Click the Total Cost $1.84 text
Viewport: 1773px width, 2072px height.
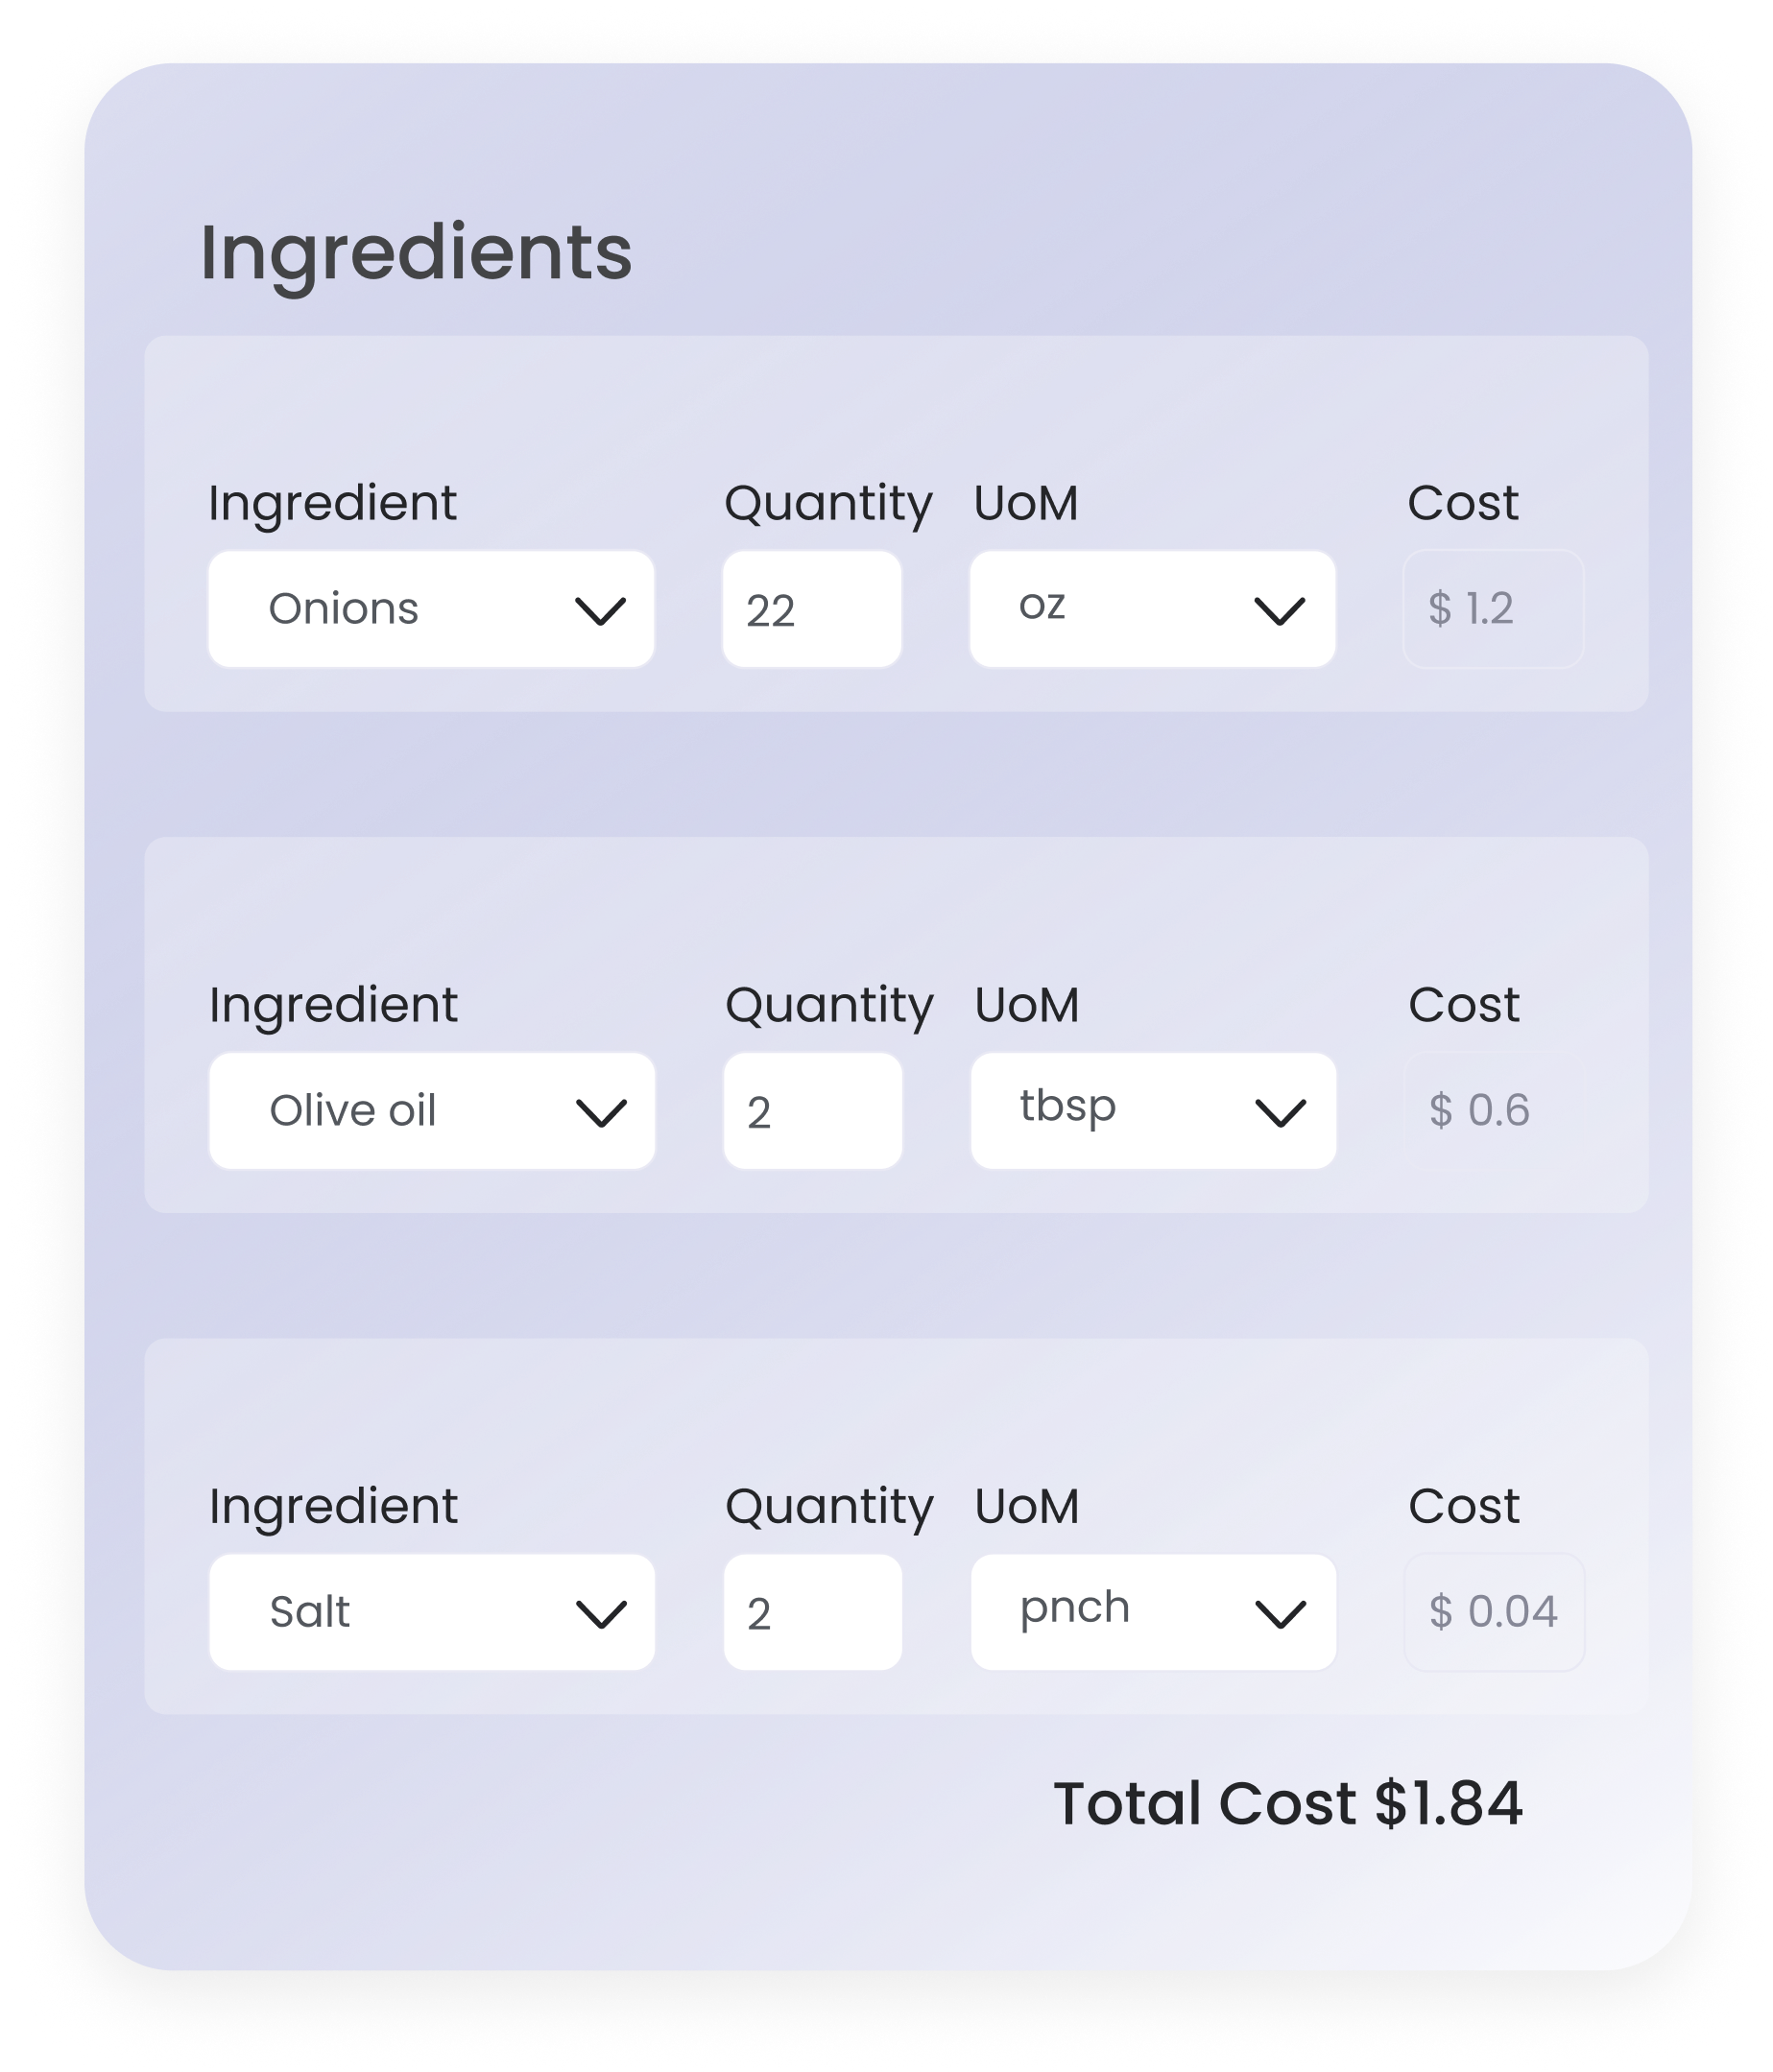point(1287,1803)
